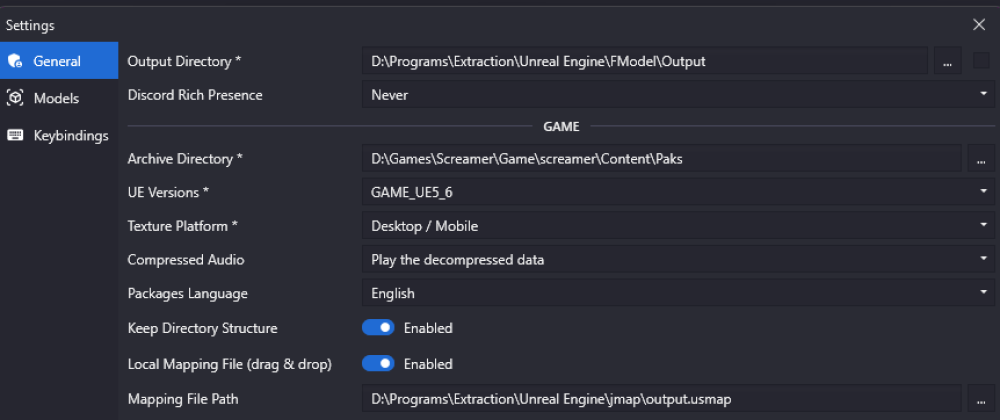This screenshot has width=1000, height=420.
Task: Select the General tab
Action: [x=57, y=61]
